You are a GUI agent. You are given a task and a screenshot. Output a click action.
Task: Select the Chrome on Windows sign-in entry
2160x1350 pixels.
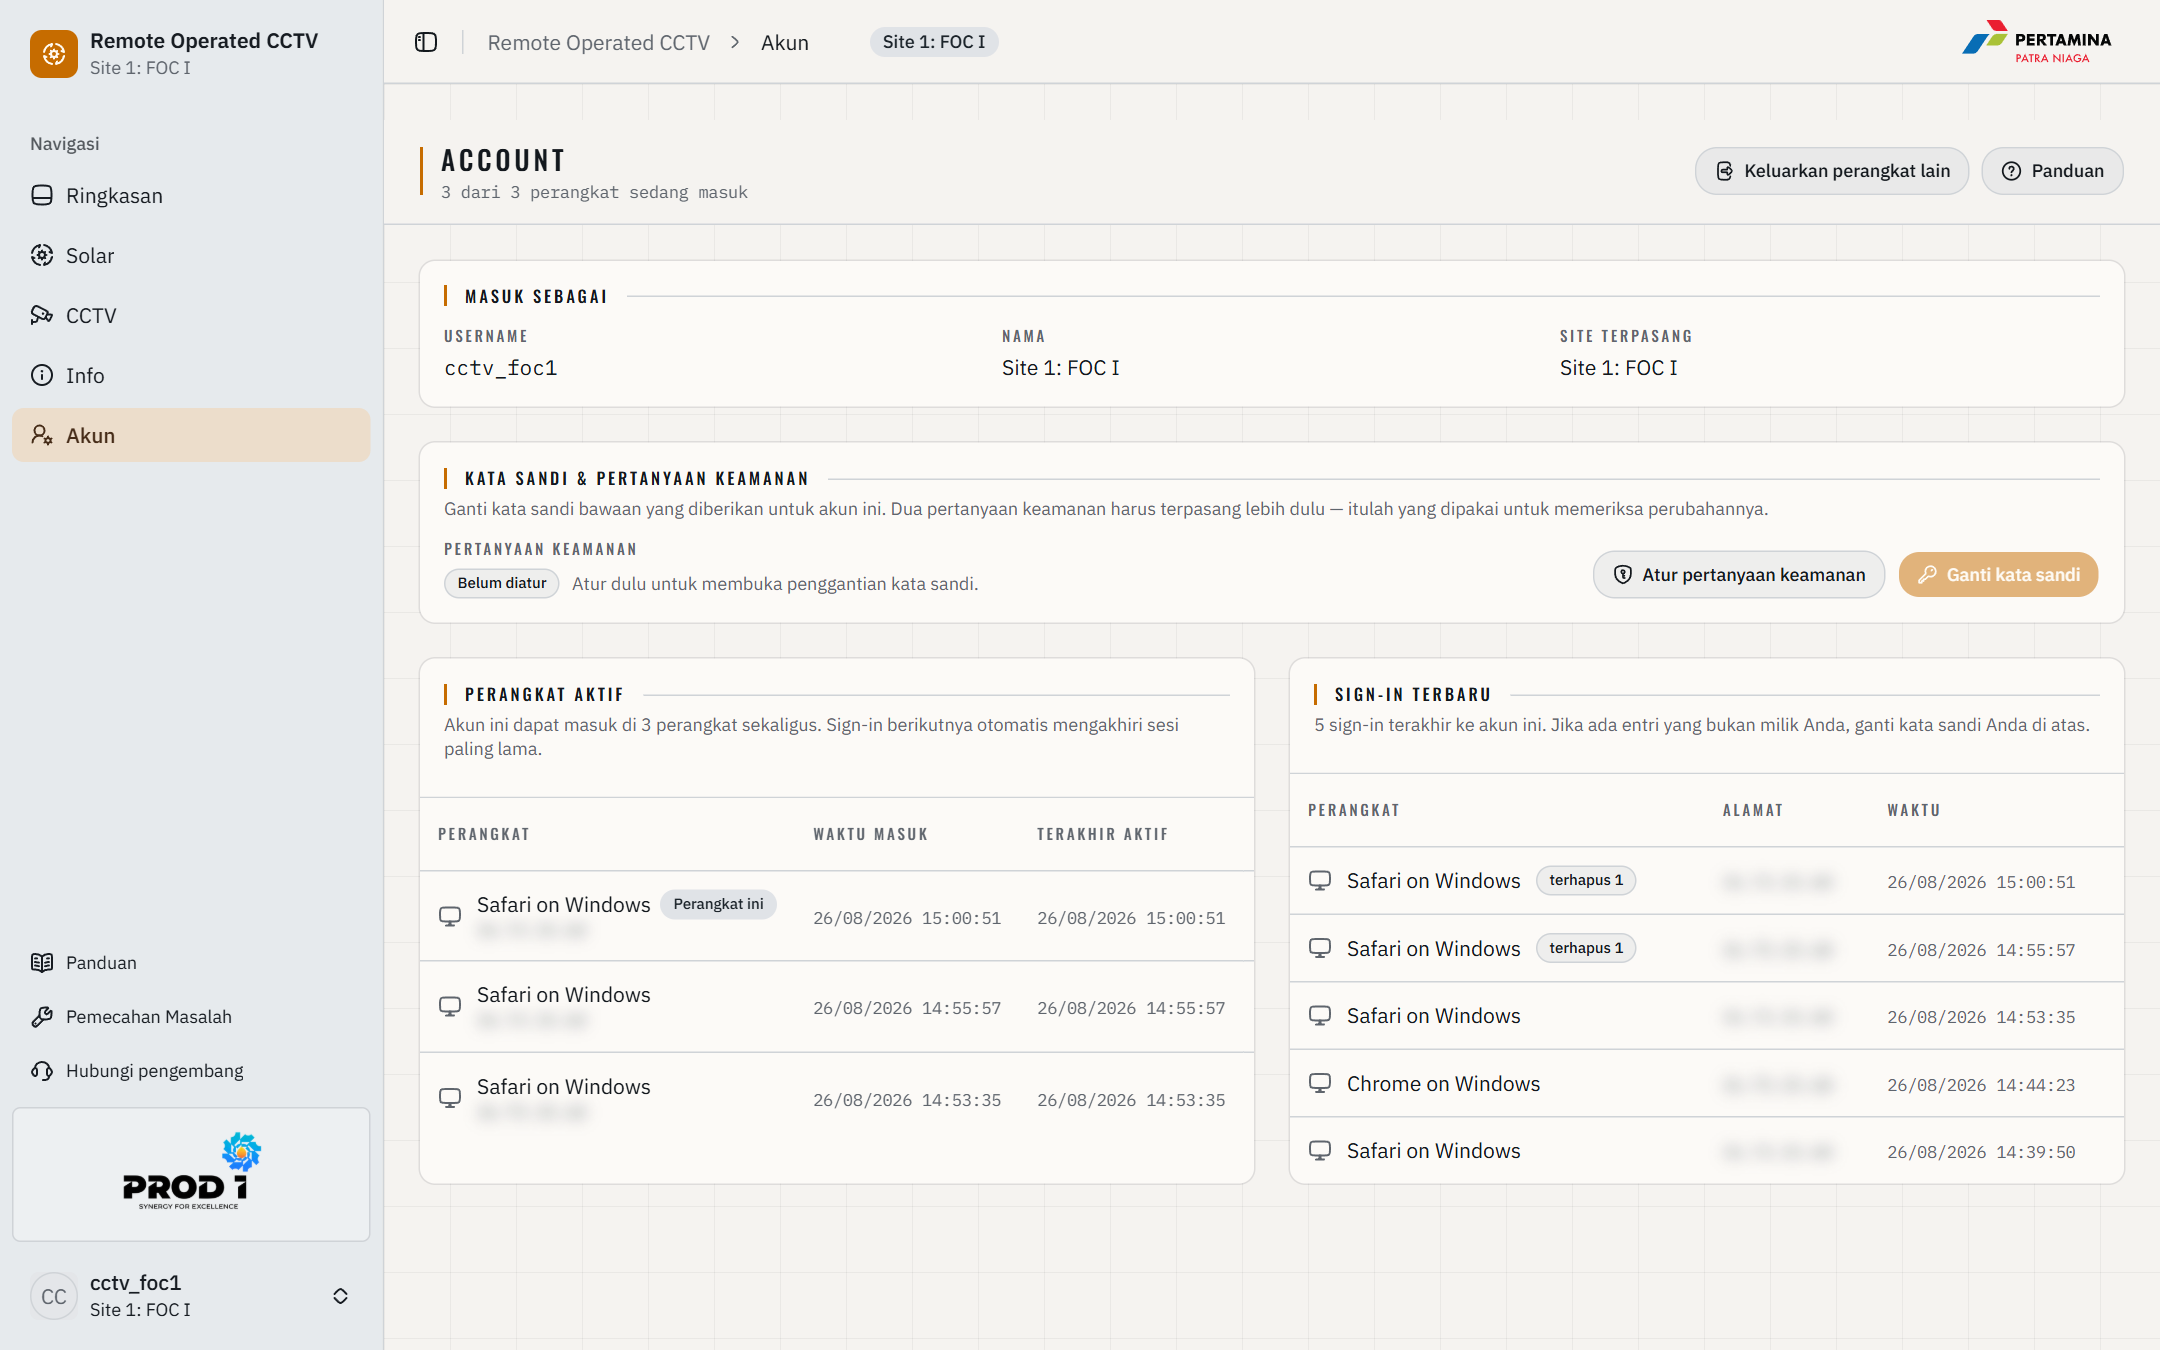tap(1706, 1084)
